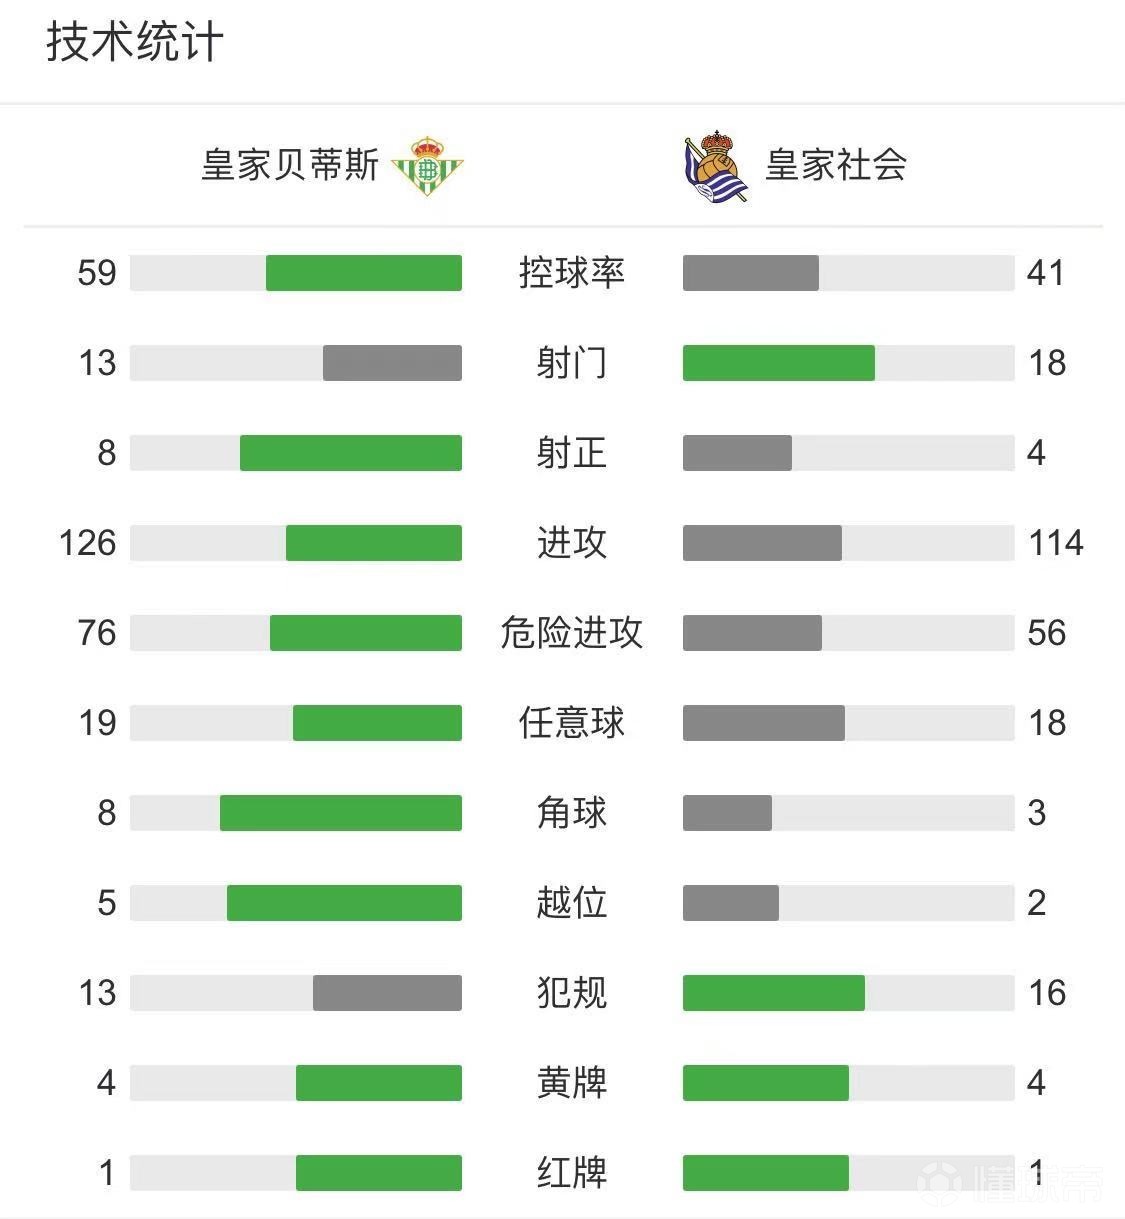Screen dimensions: 1125x1219
Task: Click the Real Sociedad team crest
Action: tap(715, 165)
